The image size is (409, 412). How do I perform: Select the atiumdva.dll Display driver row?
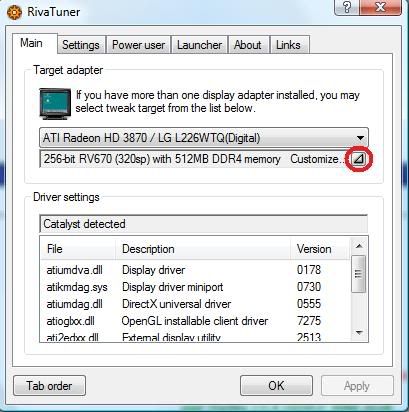(195, 270)
